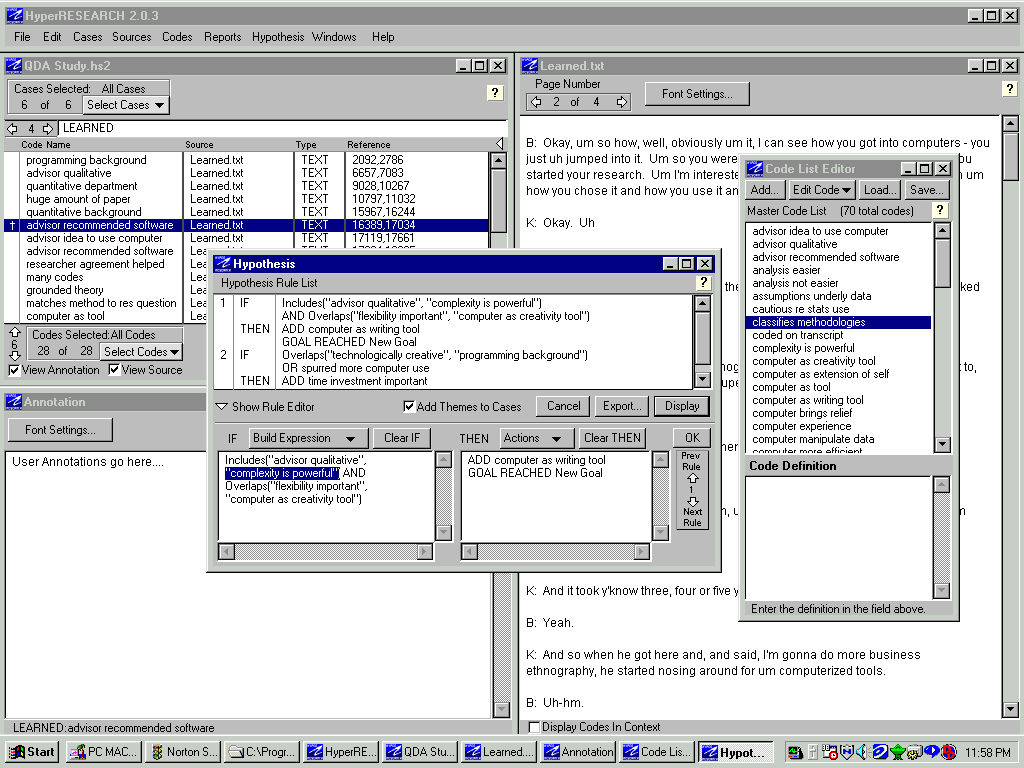Screen dimensions: 1024x768
Task: Click the HyperRESEARCH app icon in the title bar
Action: (x=14, y=16)
